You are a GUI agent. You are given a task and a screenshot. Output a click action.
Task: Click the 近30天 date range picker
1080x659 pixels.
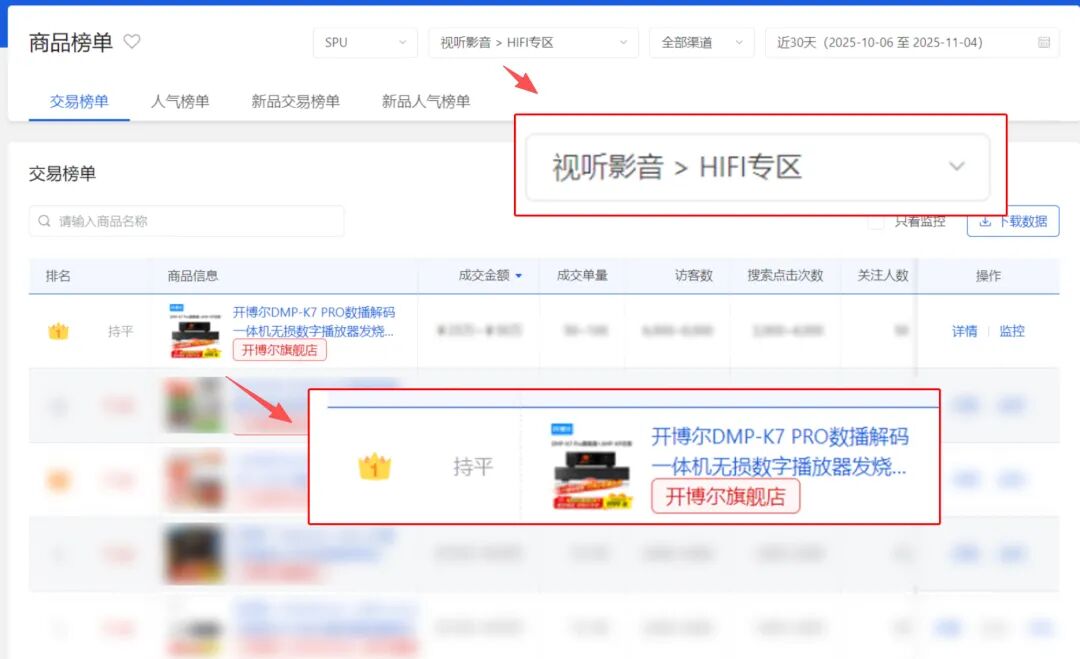pyautogui.click(x=900, y=43)
